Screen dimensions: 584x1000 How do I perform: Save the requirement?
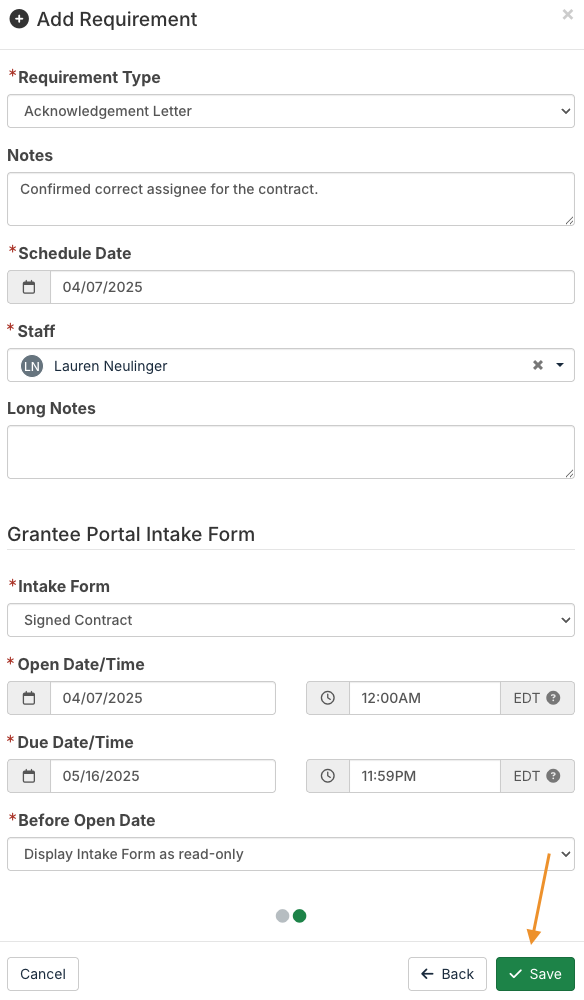(x=536, y=974)
